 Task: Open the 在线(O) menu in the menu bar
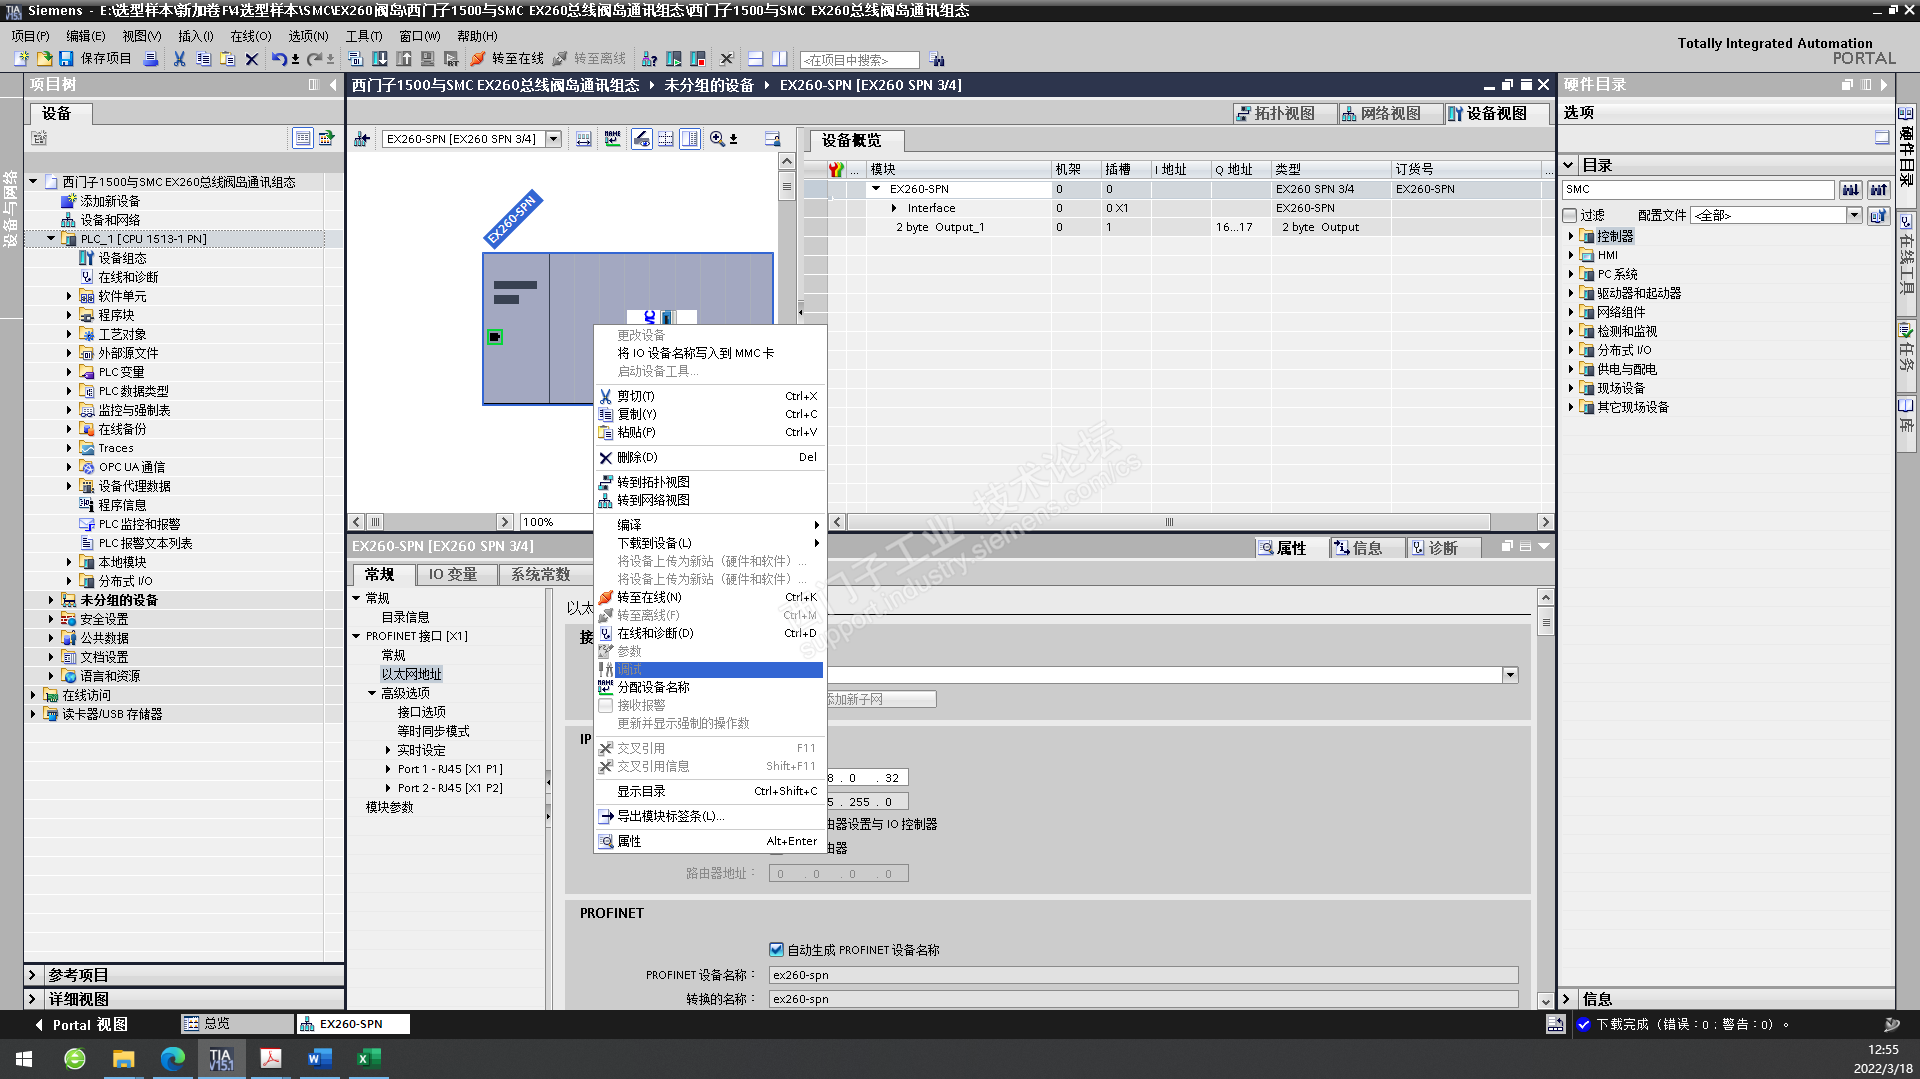click(251, 36)
